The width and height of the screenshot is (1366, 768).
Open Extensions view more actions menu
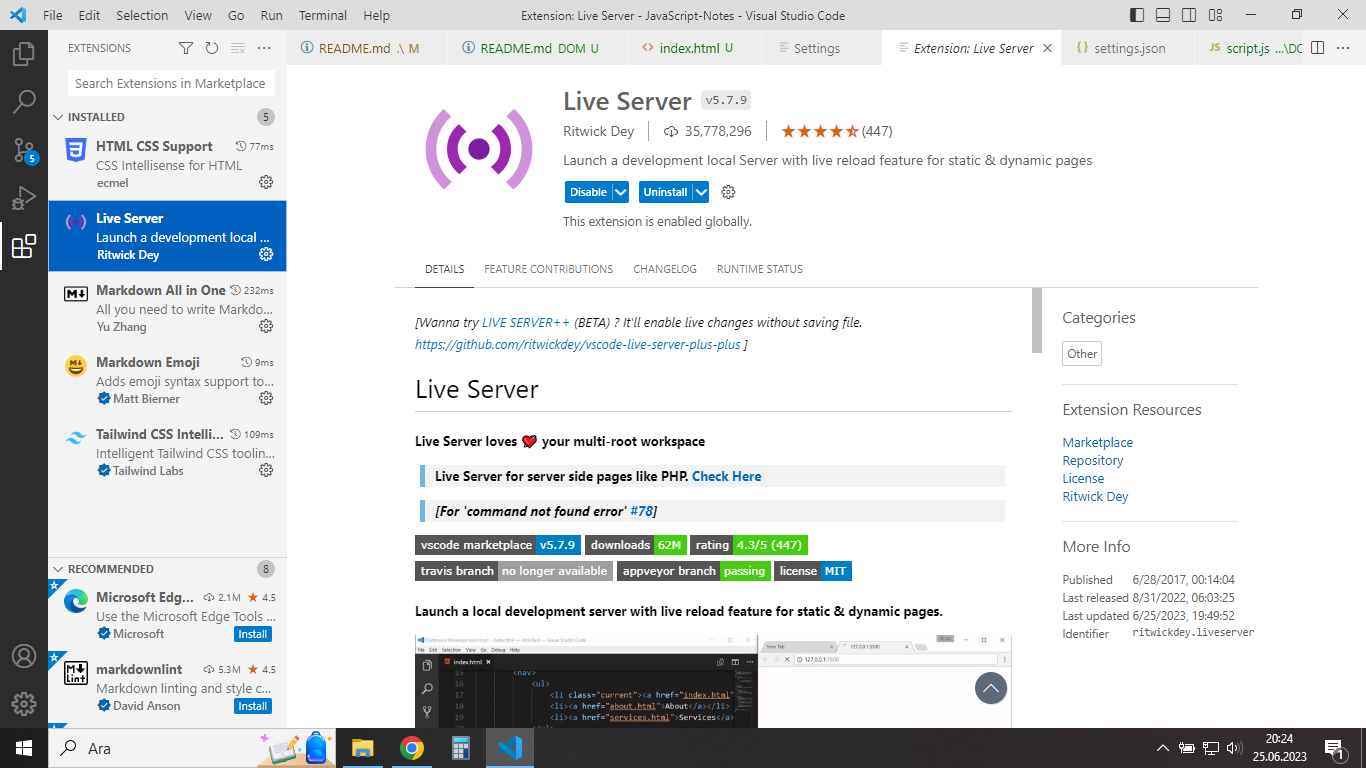264,48
